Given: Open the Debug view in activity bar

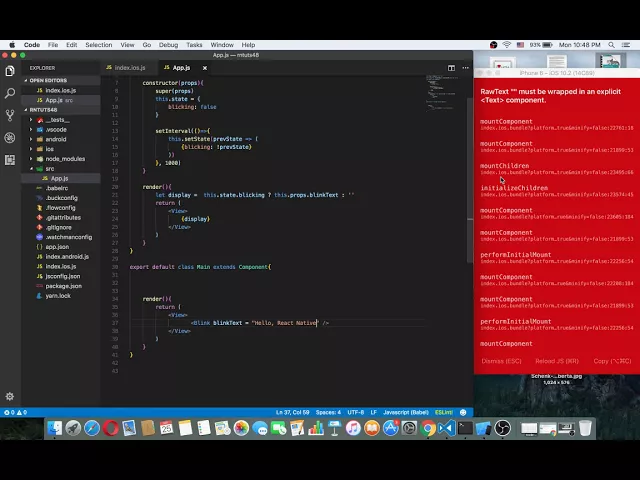Looking at the screenshot, I should coord(10,138).
